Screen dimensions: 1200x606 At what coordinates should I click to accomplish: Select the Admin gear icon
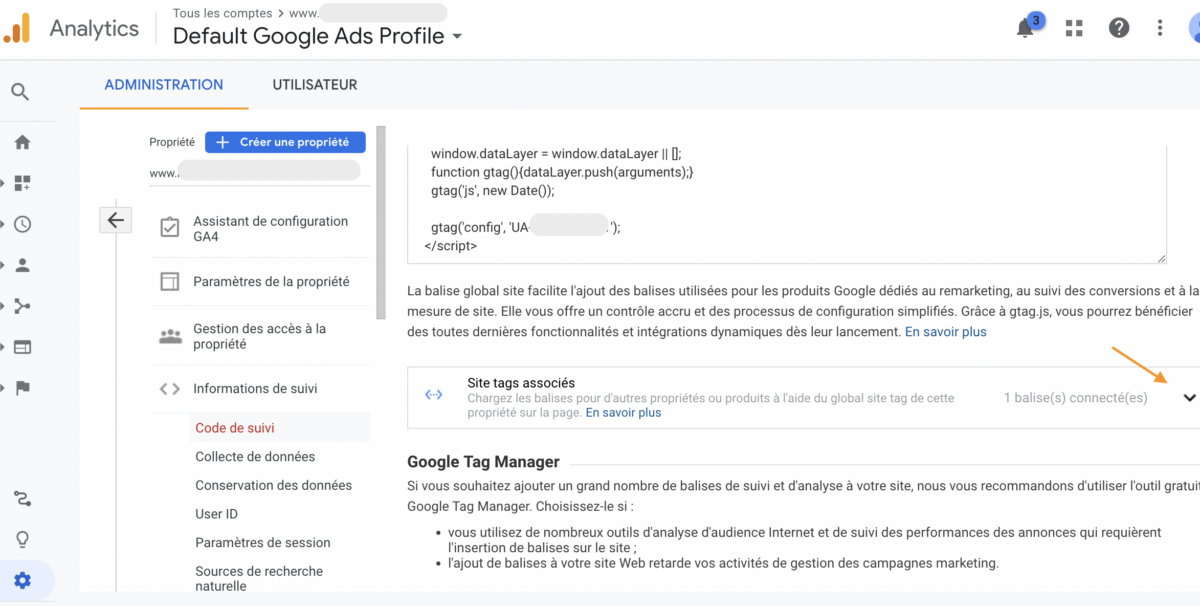click(x=22, y=580)
